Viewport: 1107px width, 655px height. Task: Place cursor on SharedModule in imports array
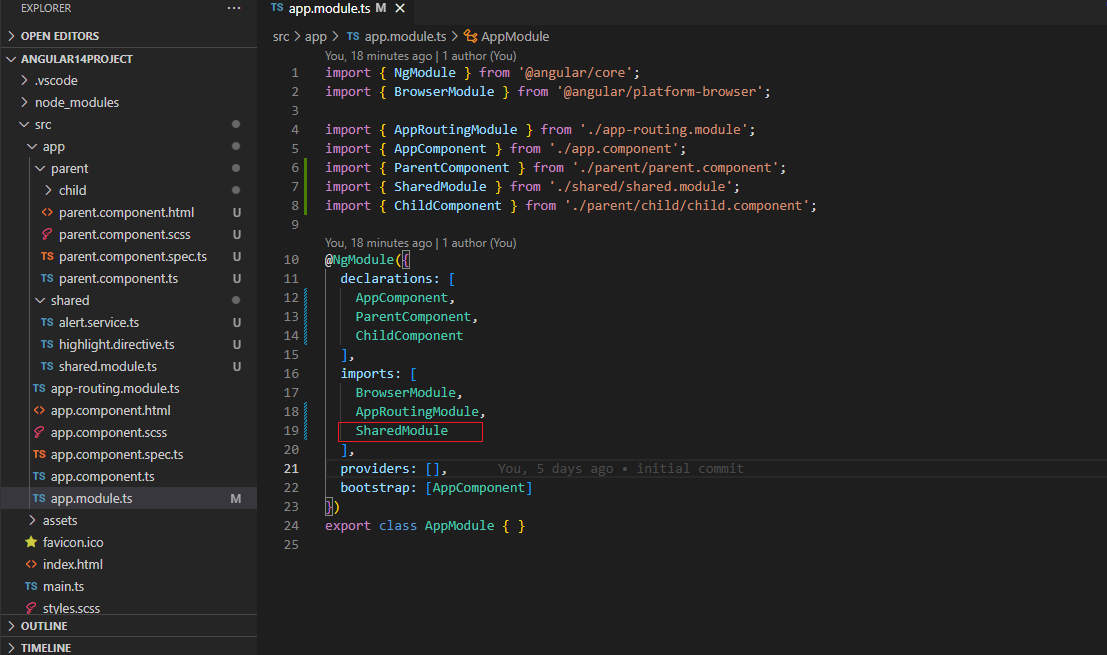[x=401, y=431]
